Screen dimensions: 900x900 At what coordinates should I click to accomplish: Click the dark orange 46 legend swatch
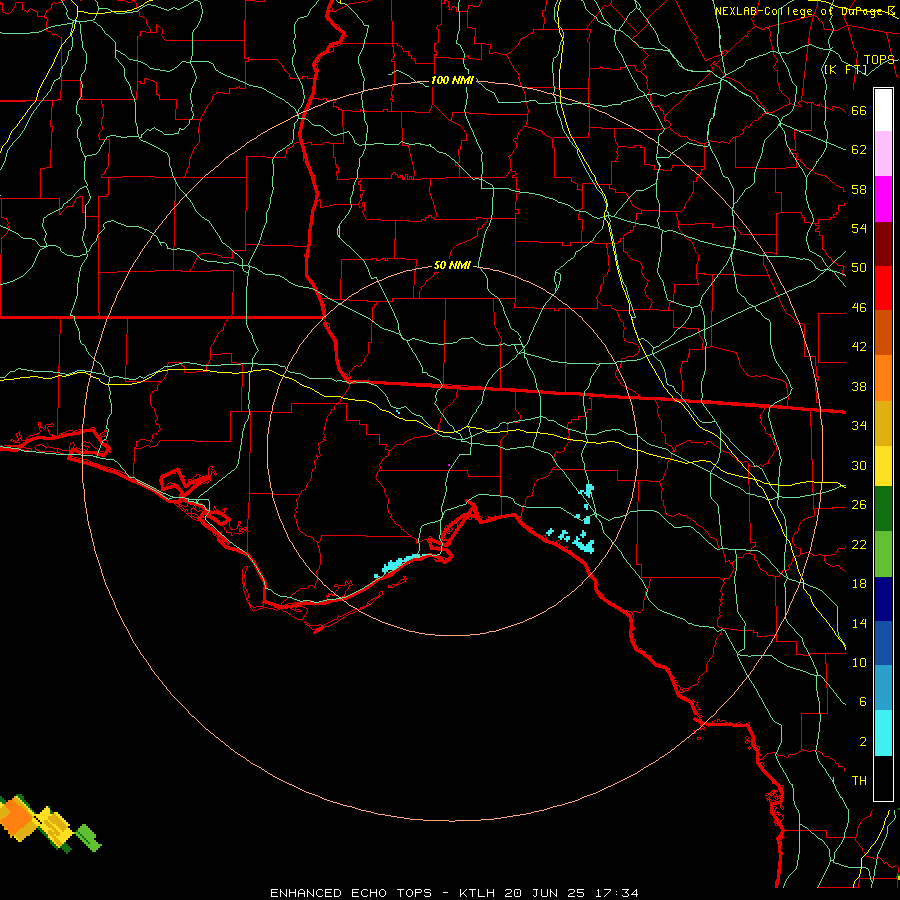[x=883, y=333]
